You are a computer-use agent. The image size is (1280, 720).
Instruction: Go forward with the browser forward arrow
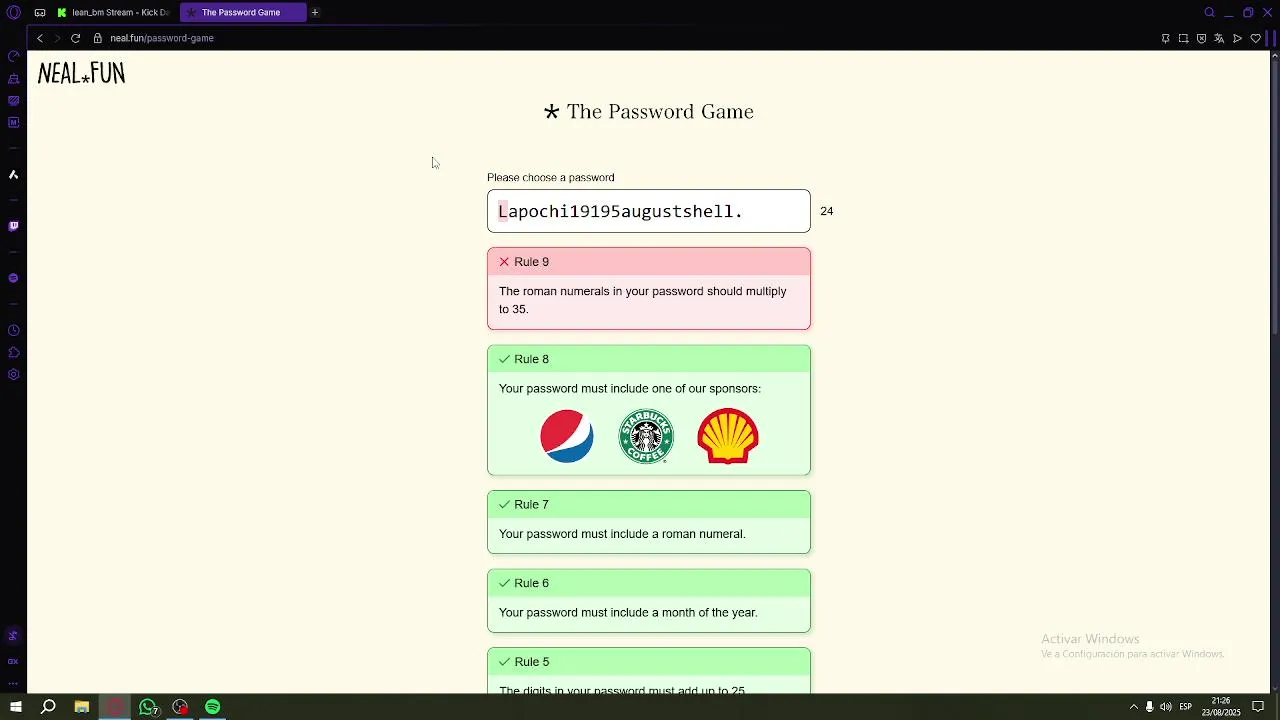coord(57,38)
